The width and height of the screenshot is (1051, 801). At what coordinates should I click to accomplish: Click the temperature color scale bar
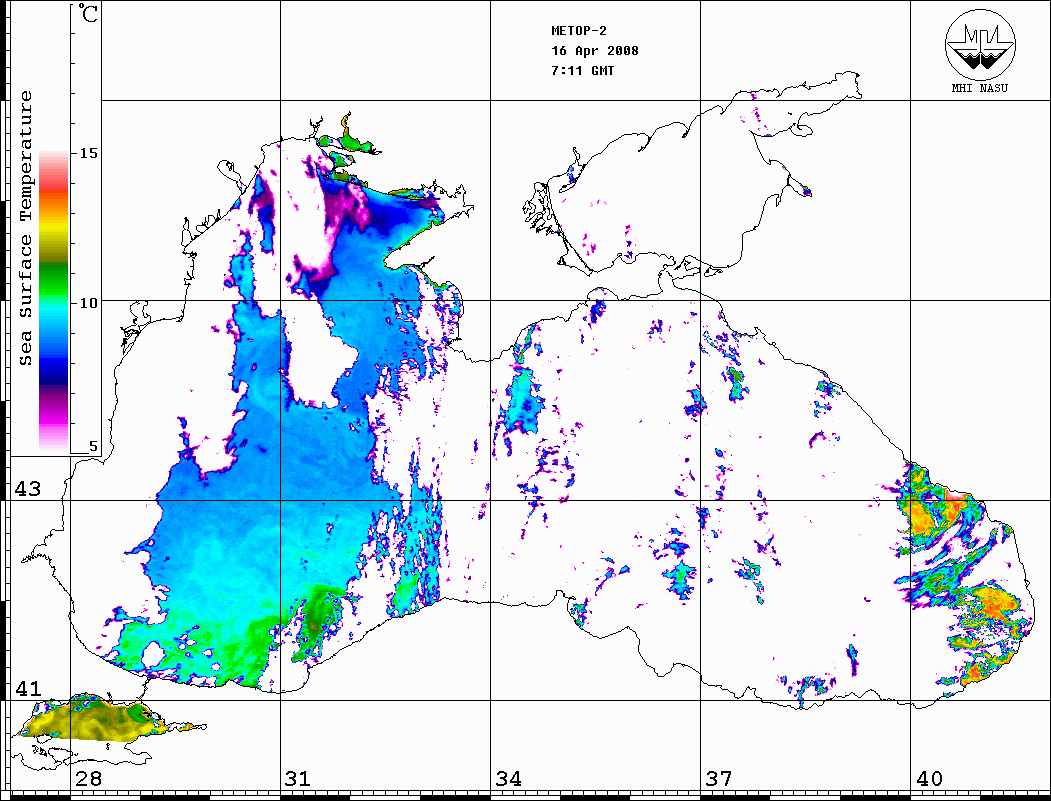coord(54,300)
